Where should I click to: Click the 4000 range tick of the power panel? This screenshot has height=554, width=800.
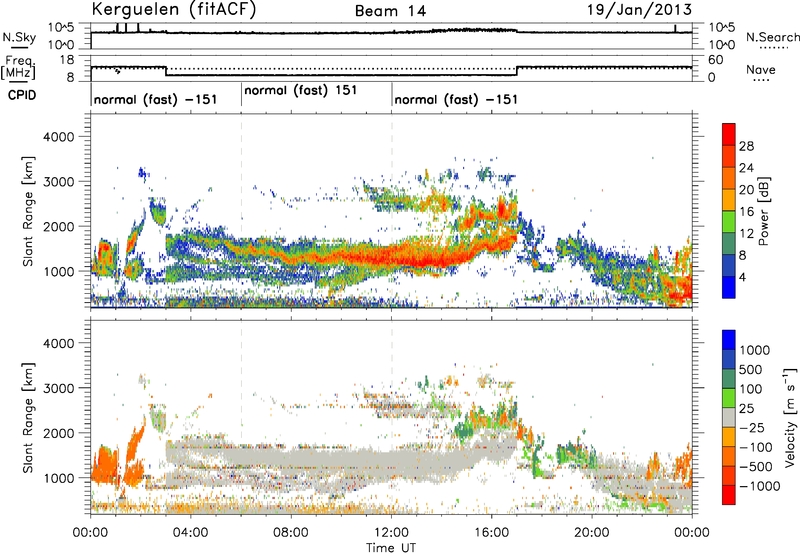[58, 137]
